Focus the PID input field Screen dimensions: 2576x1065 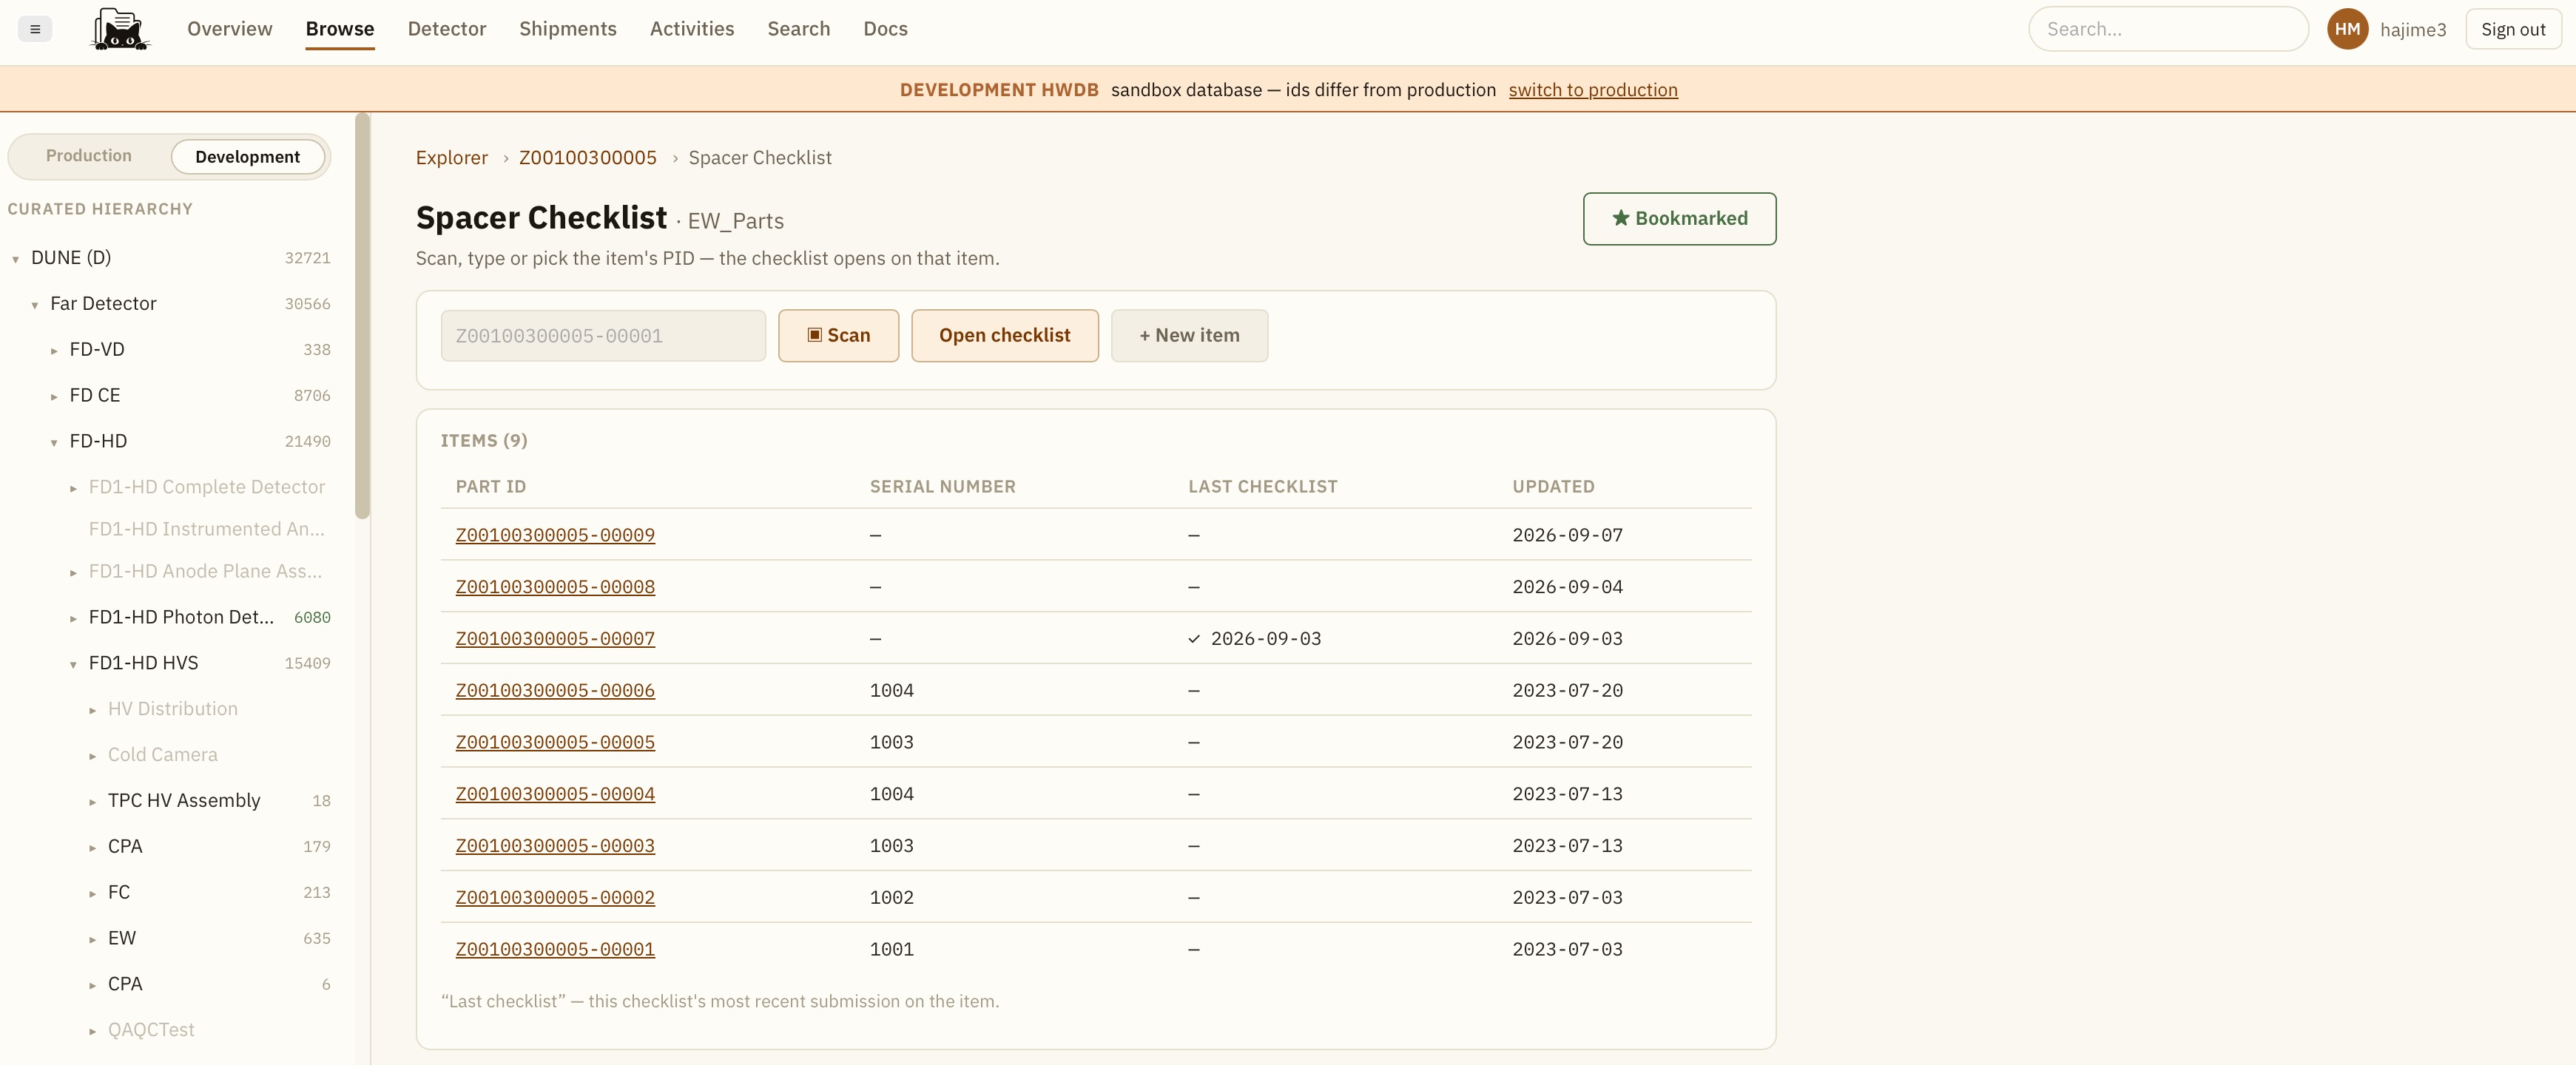point(603,335)
